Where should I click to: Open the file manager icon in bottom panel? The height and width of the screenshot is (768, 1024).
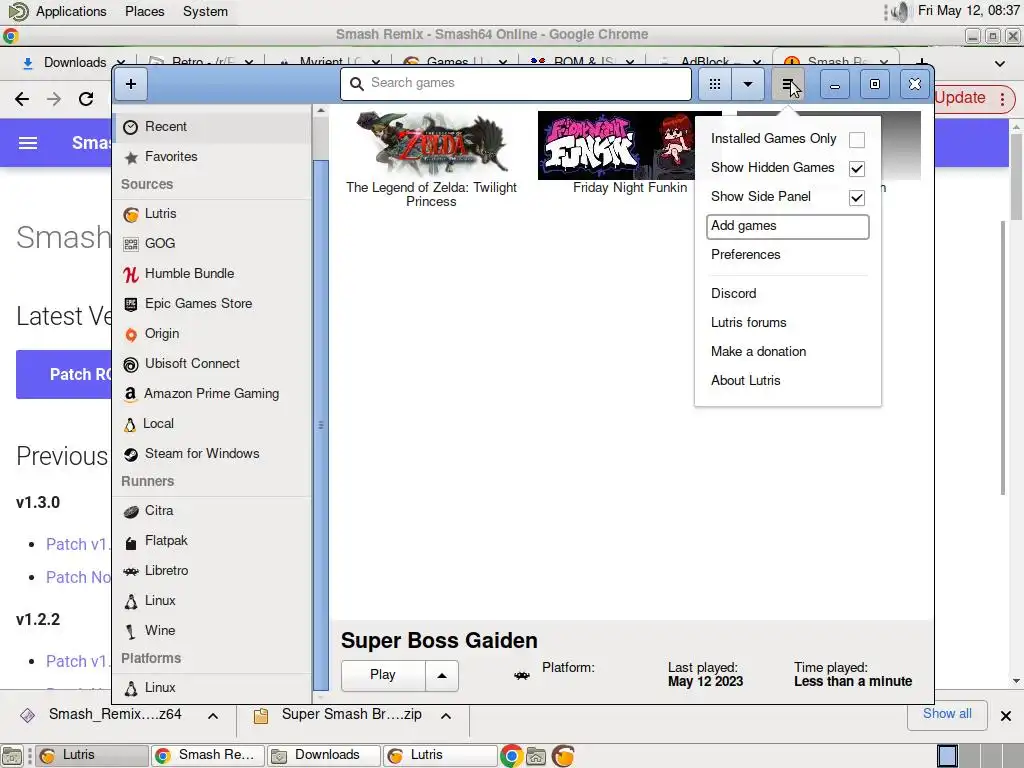click(x=536, y=756)
